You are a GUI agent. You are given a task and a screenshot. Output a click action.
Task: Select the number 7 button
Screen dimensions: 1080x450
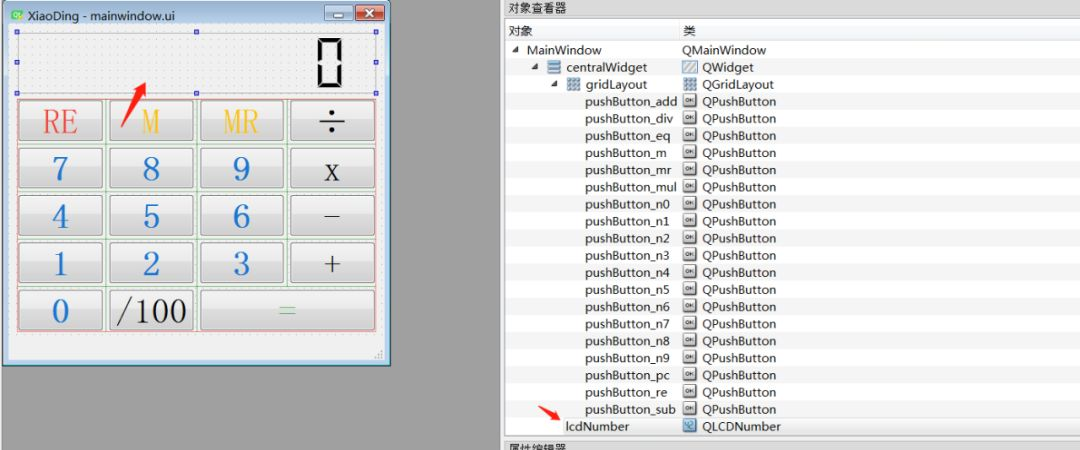(61, 168)
